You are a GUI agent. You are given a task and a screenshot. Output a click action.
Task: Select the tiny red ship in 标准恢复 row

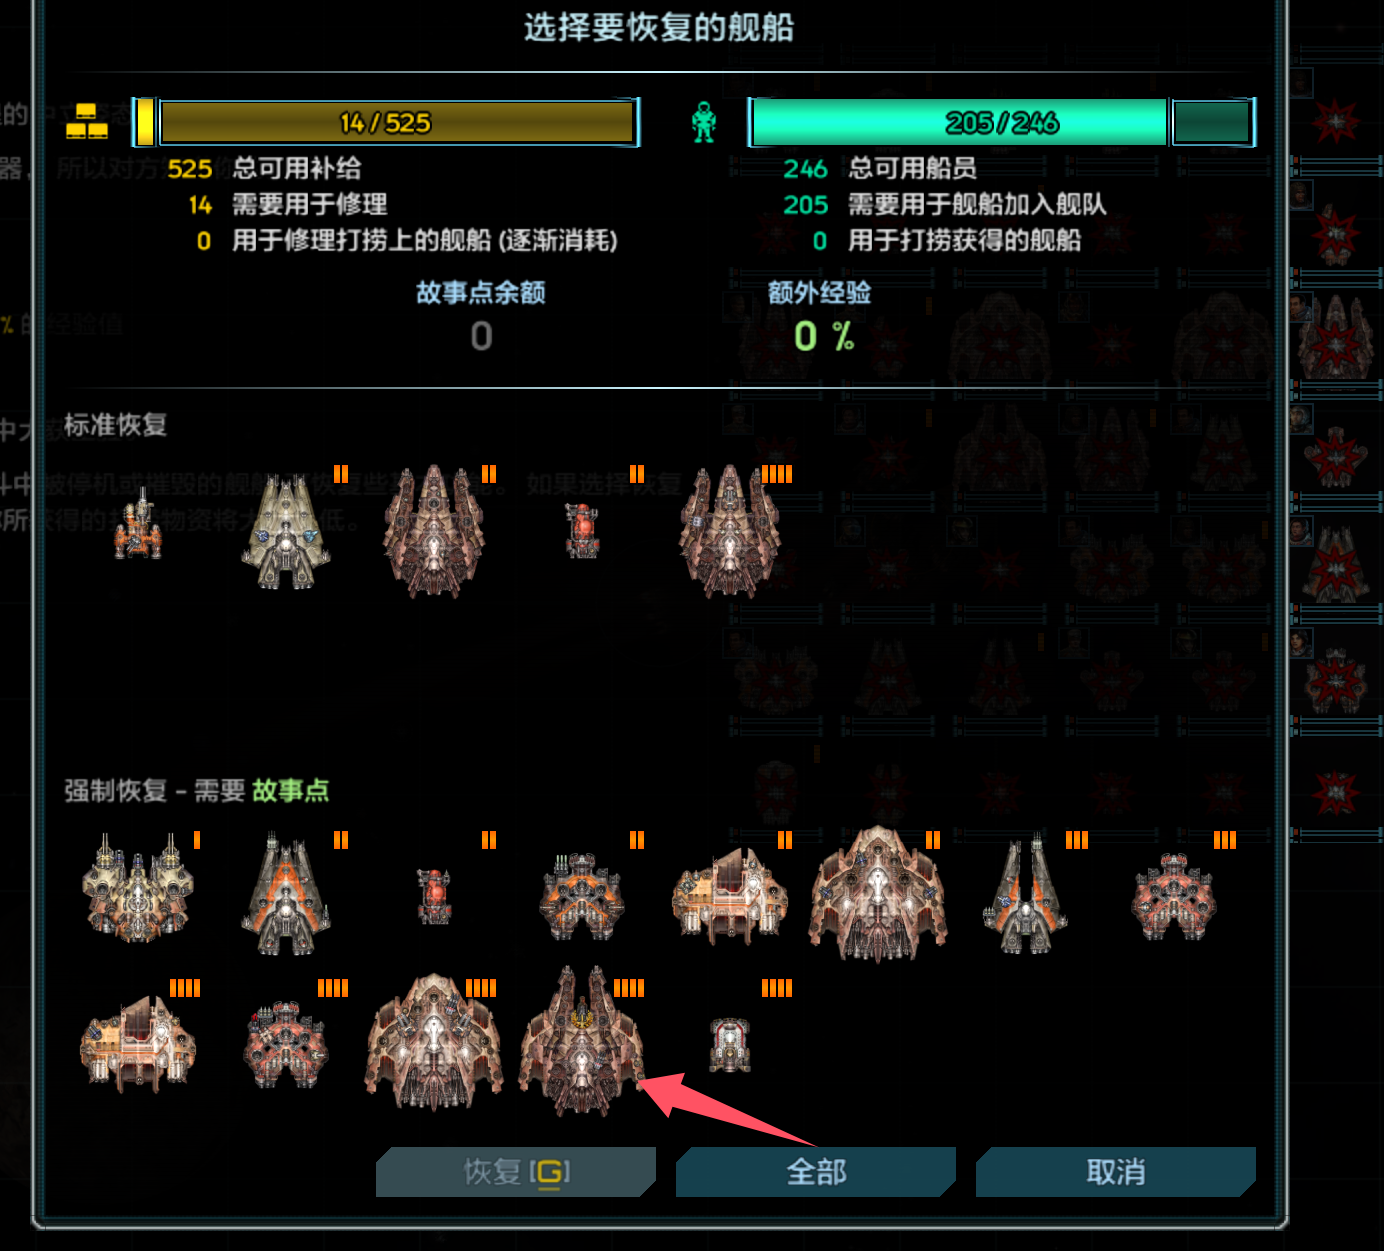[x=582, y=530]
